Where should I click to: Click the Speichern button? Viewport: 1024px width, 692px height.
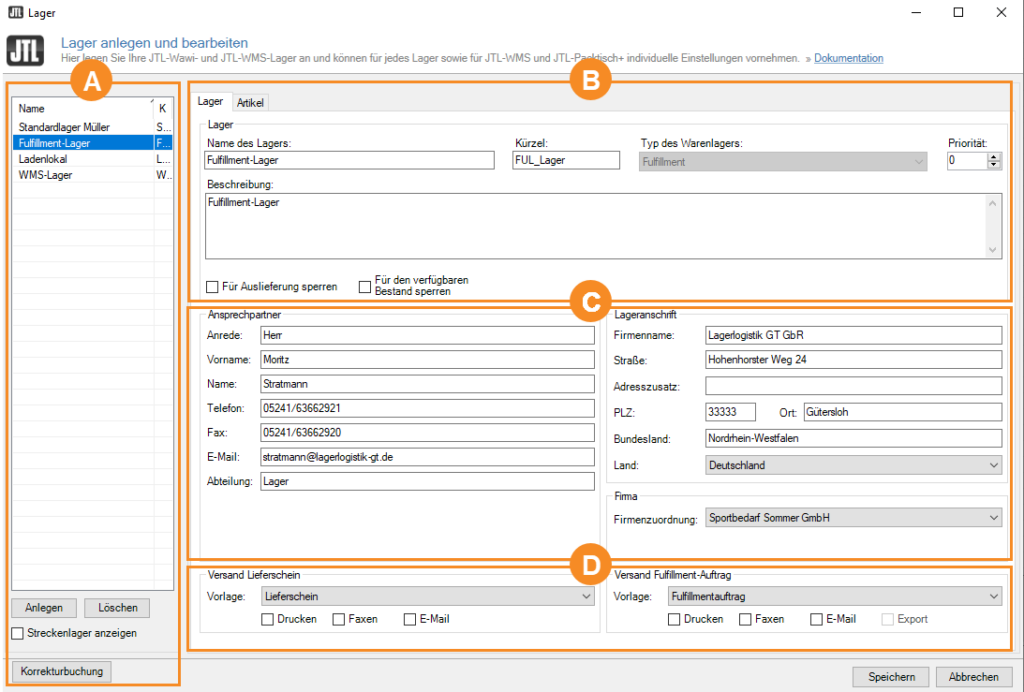890,677
